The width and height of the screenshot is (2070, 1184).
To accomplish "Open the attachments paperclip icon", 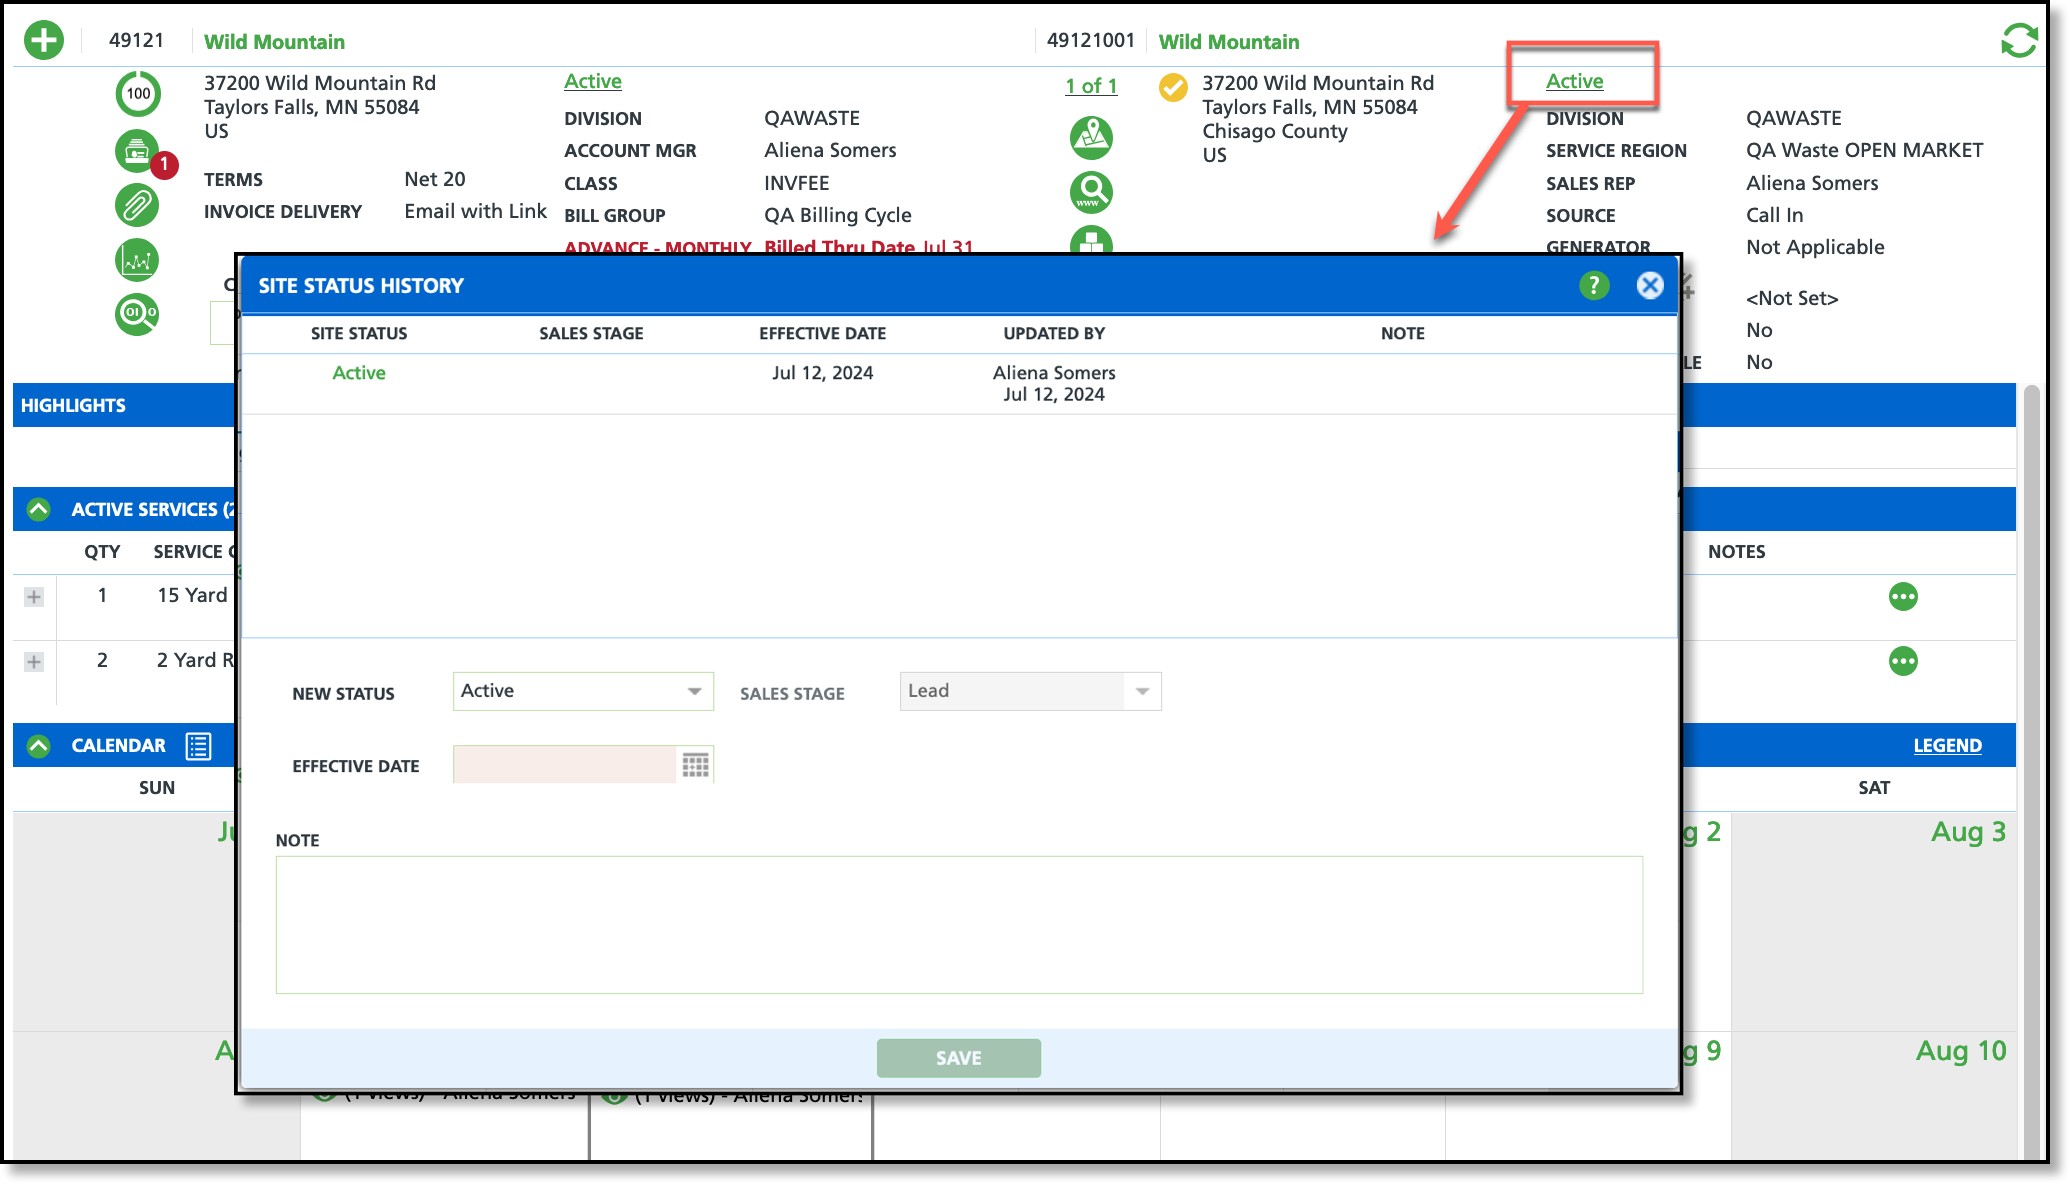I will pos(137,205).
